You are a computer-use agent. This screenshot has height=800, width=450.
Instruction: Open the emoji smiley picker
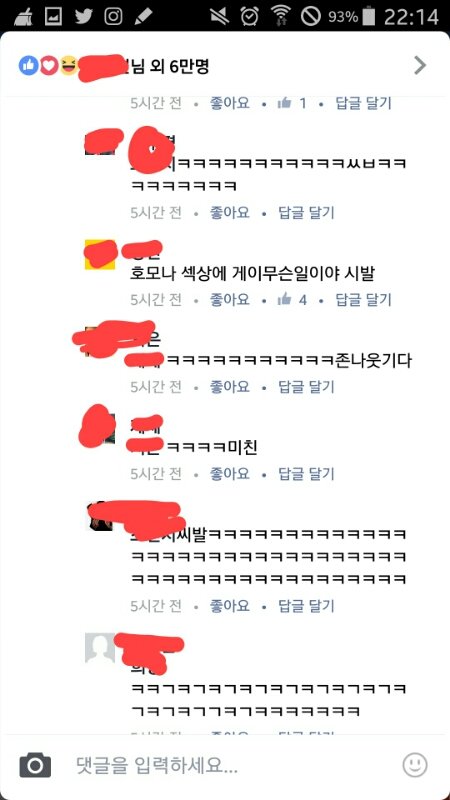point(415,765)
